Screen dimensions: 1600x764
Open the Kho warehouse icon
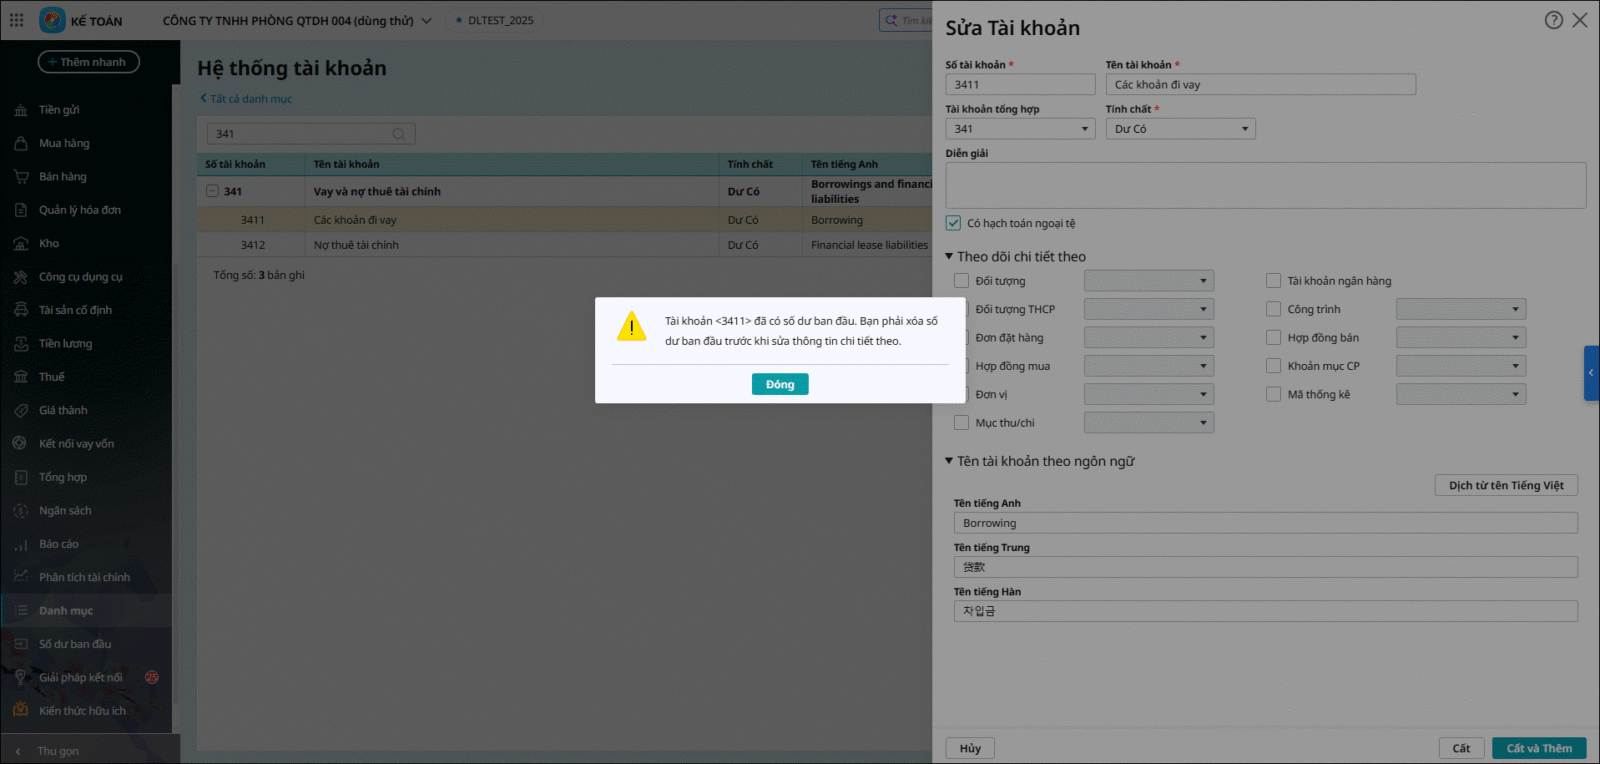(20, 244)
